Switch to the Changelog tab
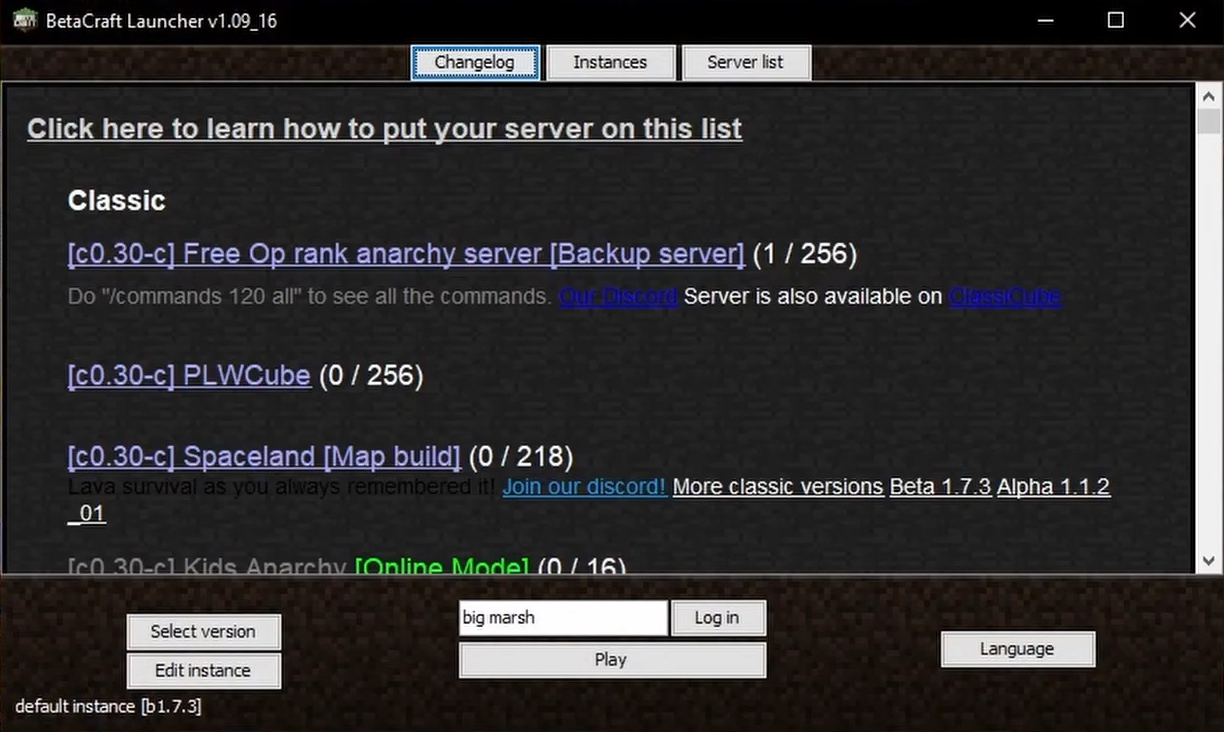Screen dimensions: 1224x732 [475, 62]
